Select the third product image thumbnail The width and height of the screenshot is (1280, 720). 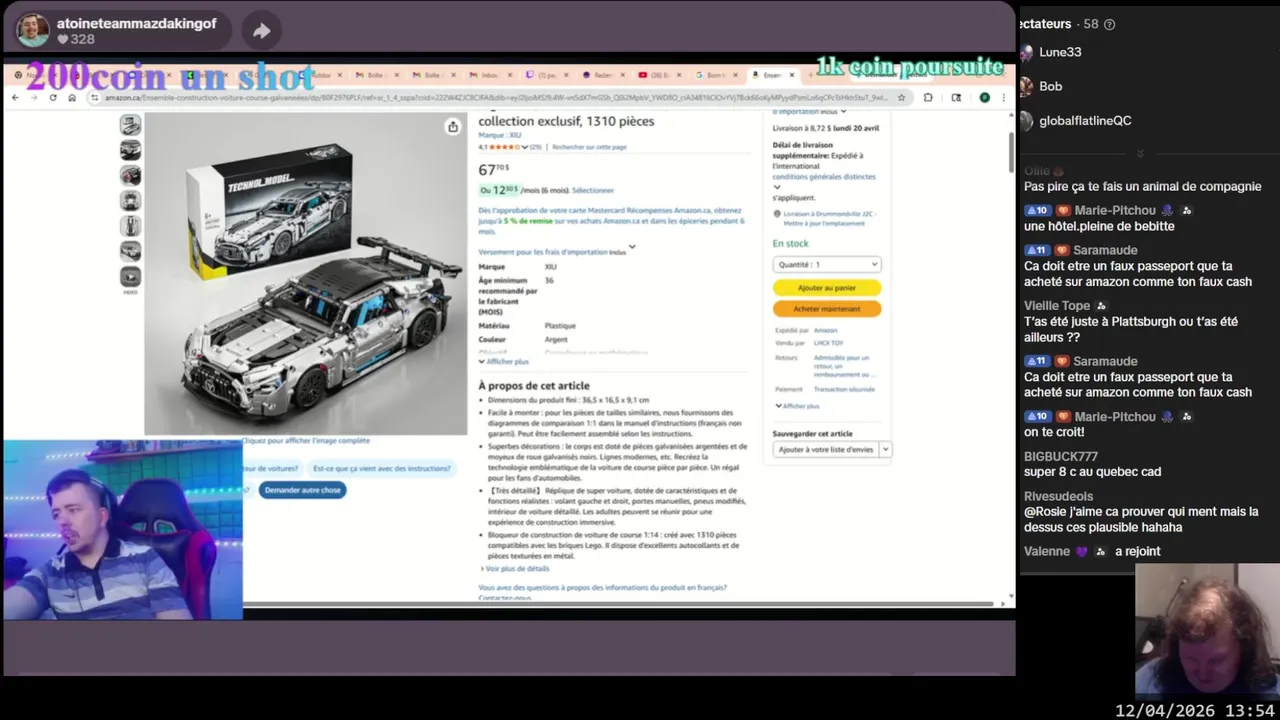[130, 175]
